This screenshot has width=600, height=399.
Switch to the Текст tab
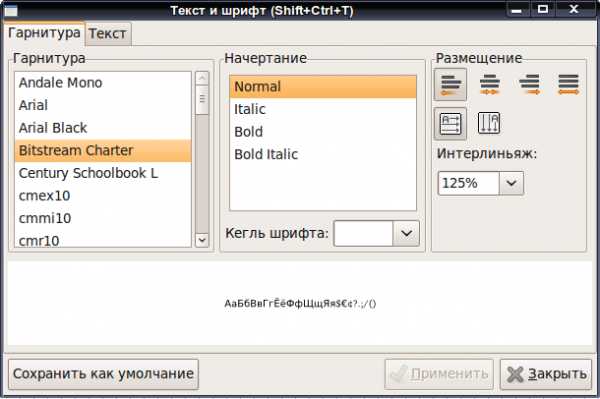[108, 34]
